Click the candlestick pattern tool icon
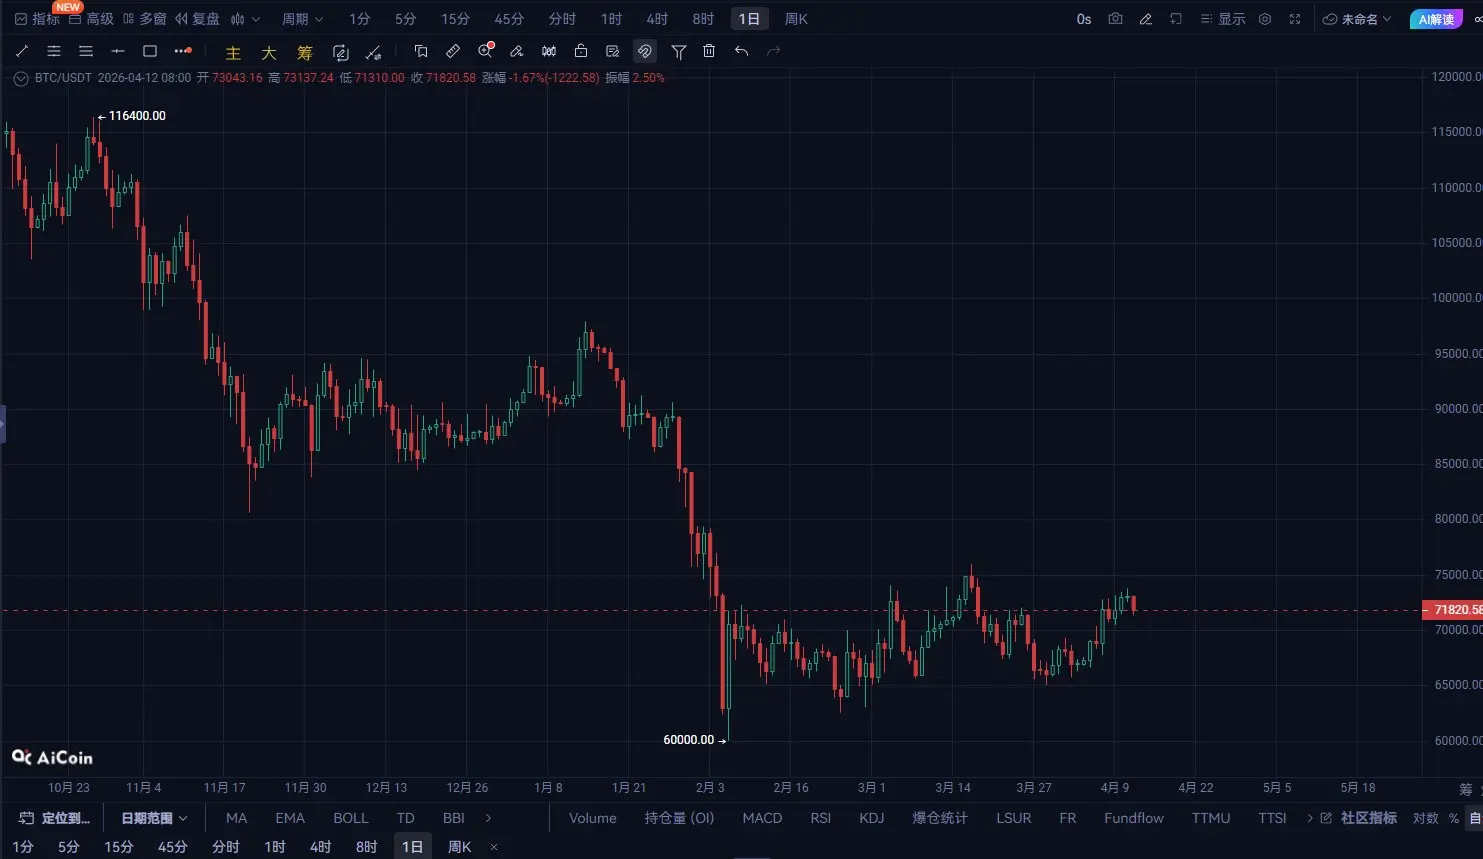1483x859 pixels. [549, 51]
